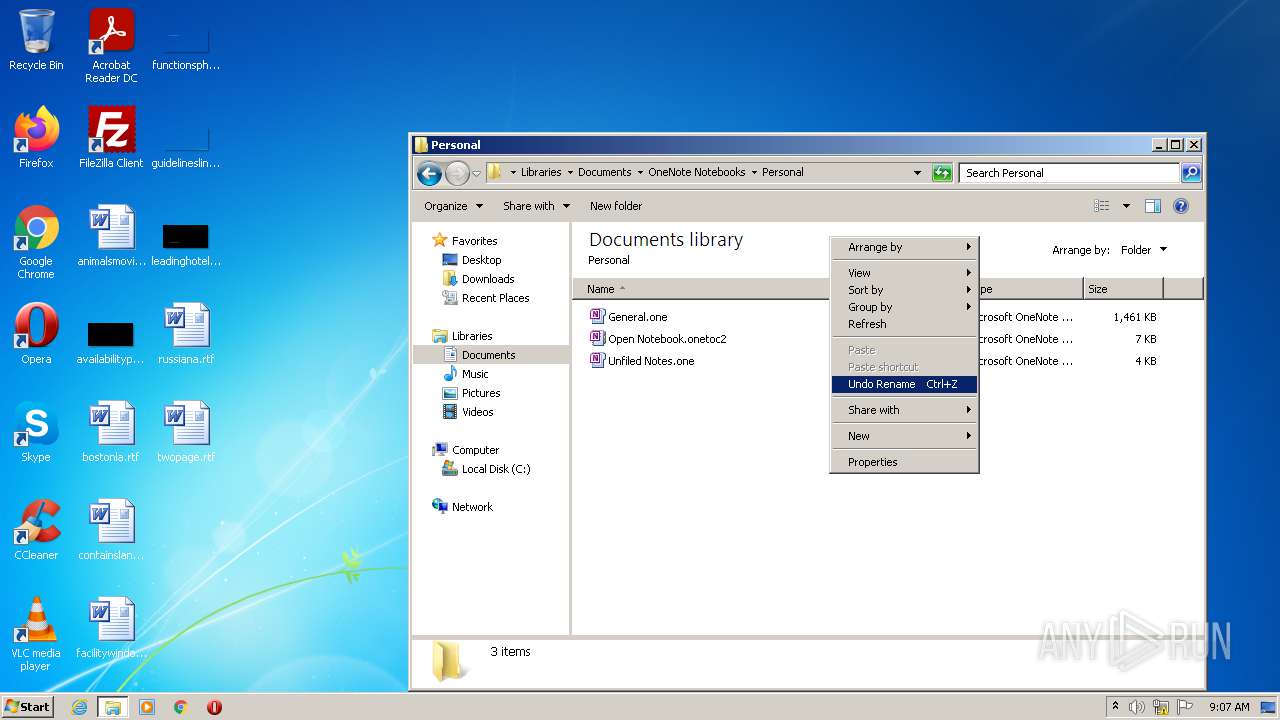Click the volume icon in system tray
The width and height of the screenshot is (1280, 720).
(x=1137, y=707)
